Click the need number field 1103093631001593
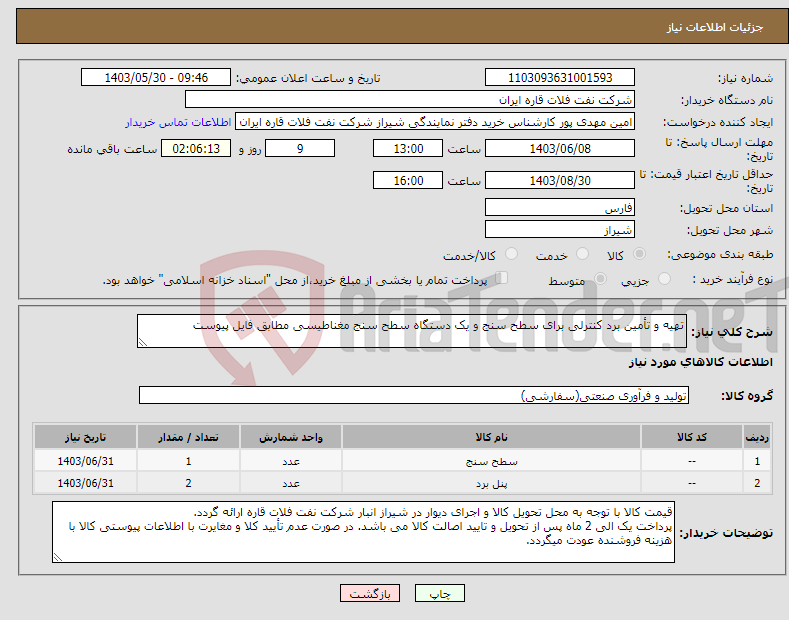Screen dimensions: 789x620 tap(560, 78)
